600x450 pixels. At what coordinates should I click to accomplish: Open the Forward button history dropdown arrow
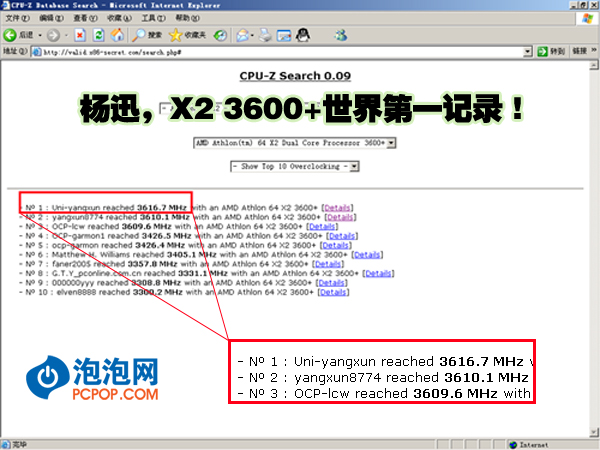[66, 35]
